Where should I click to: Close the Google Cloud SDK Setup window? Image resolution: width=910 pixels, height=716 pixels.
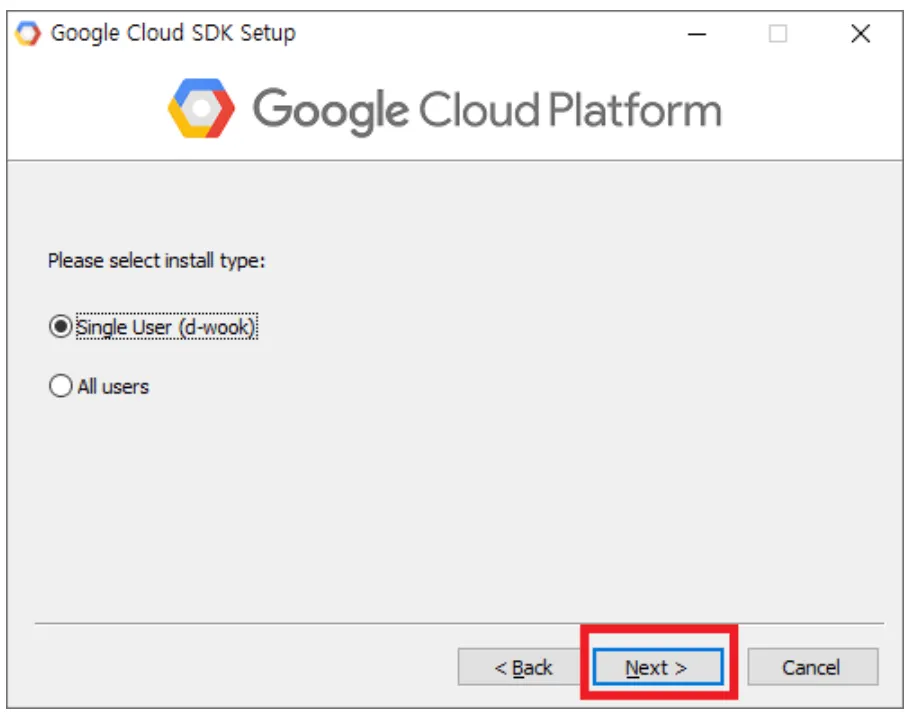pyautogui.click(x=860, y=34)
